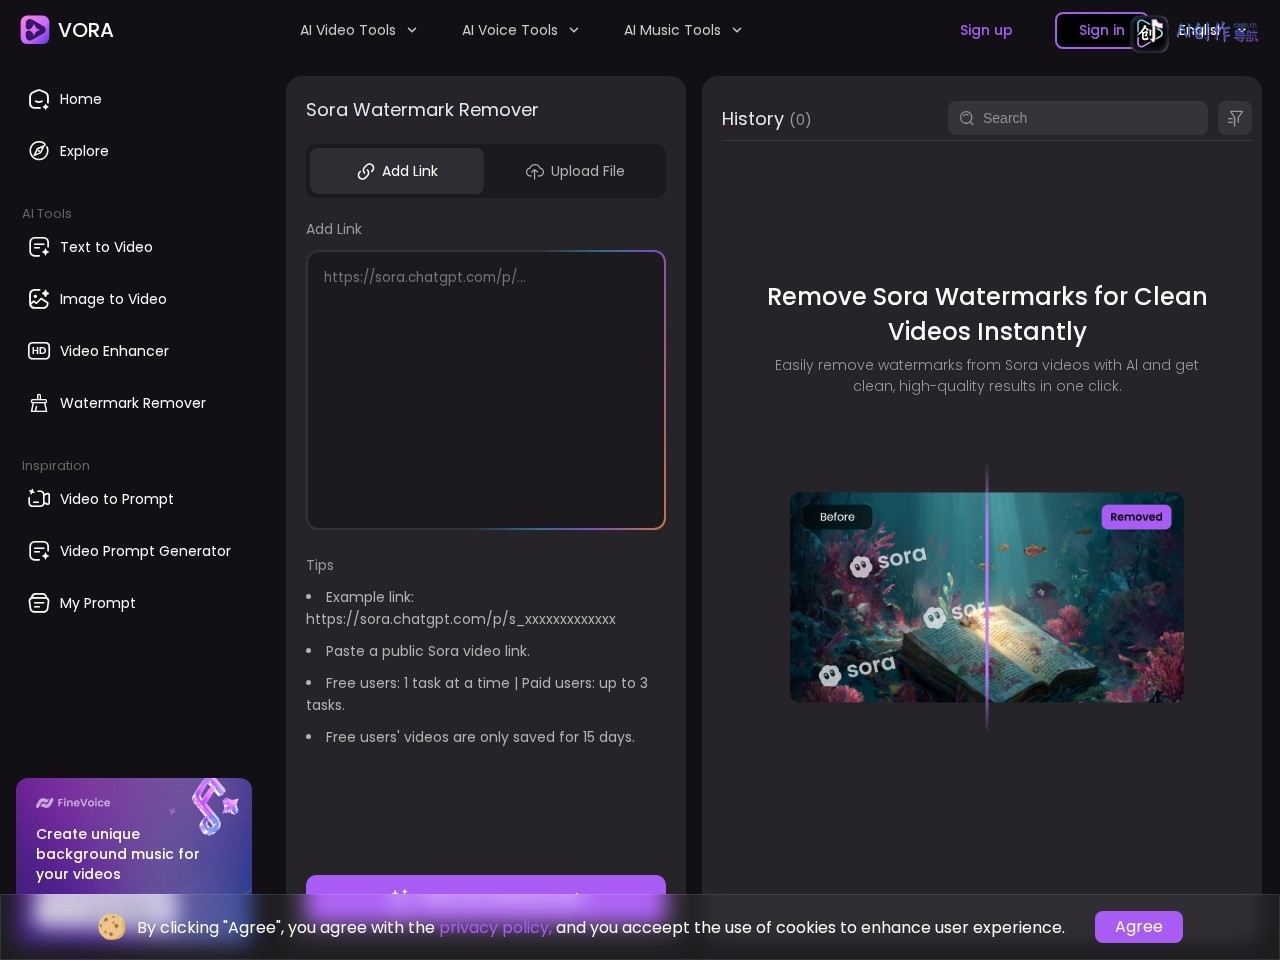Click the cookie icon in consent banner
Image resolution: width=1280 pixels, height=960 pixels.
point(112,927)
